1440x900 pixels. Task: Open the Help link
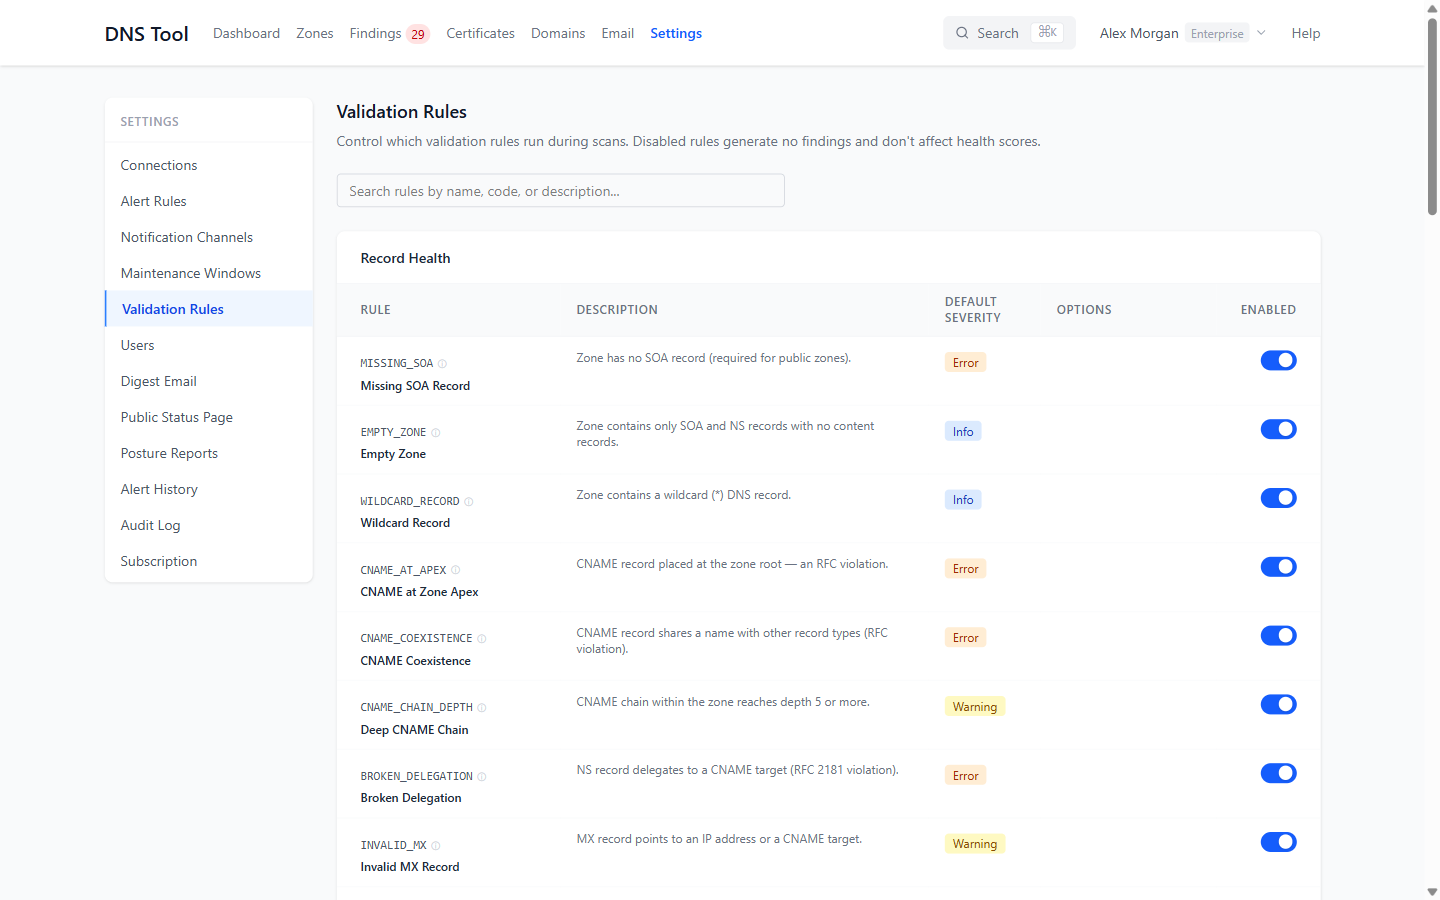[x=1306, y=33]
